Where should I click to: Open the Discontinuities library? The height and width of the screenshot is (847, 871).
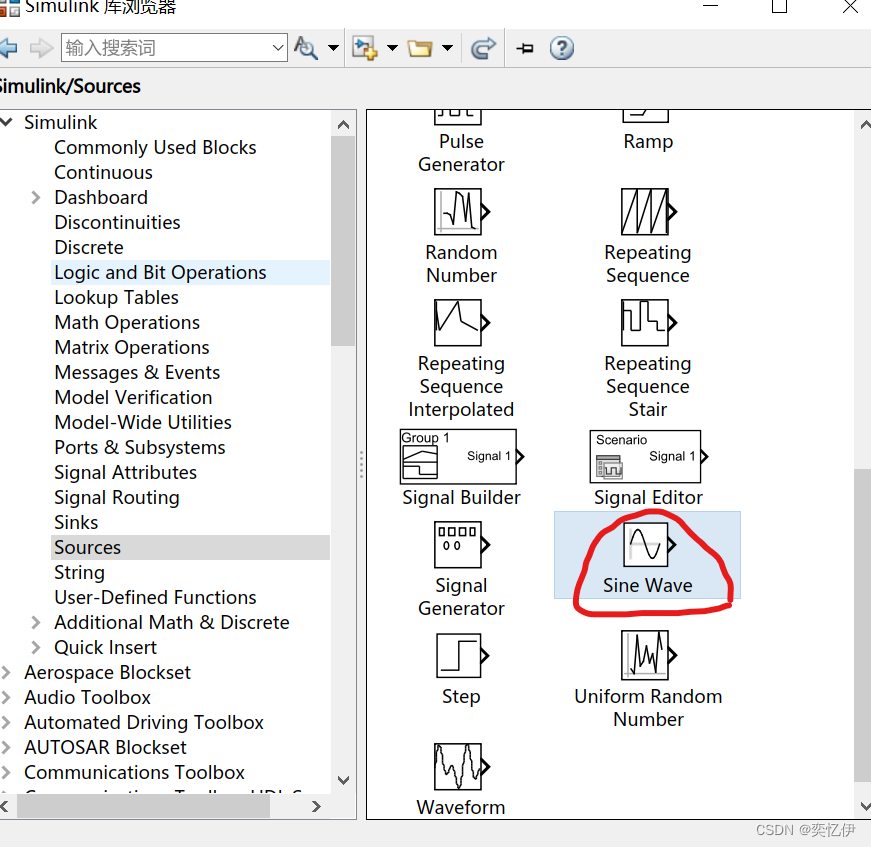tap(117, 222)
